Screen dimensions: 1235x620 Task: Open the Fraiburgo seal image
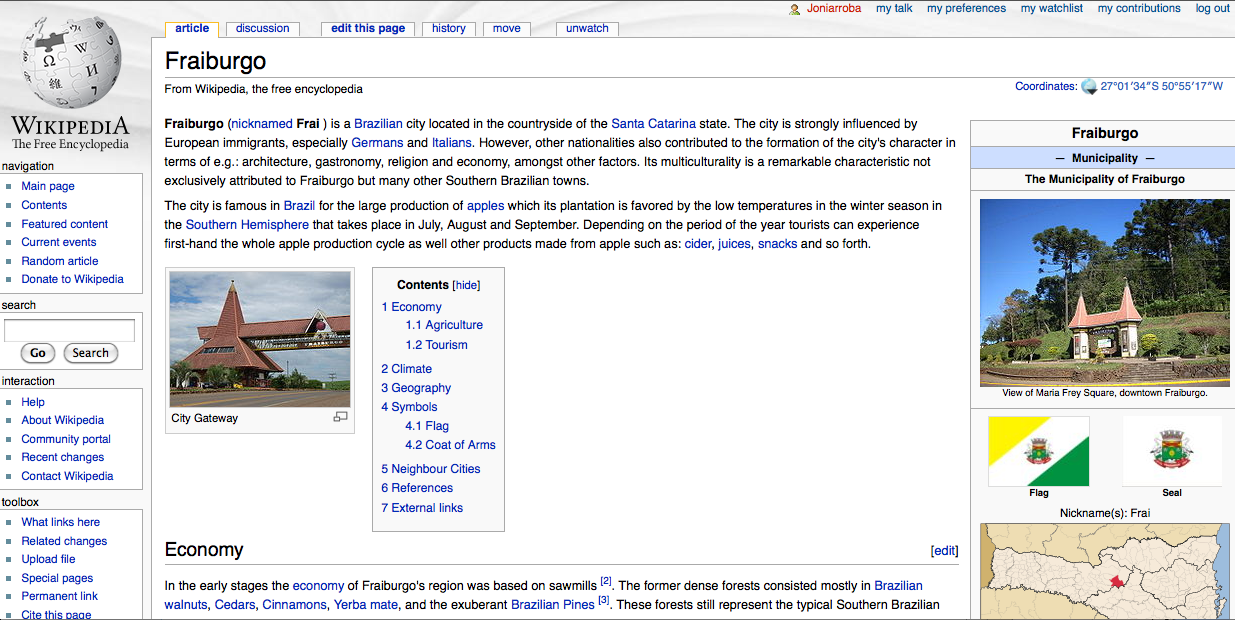click(1172, 451)
